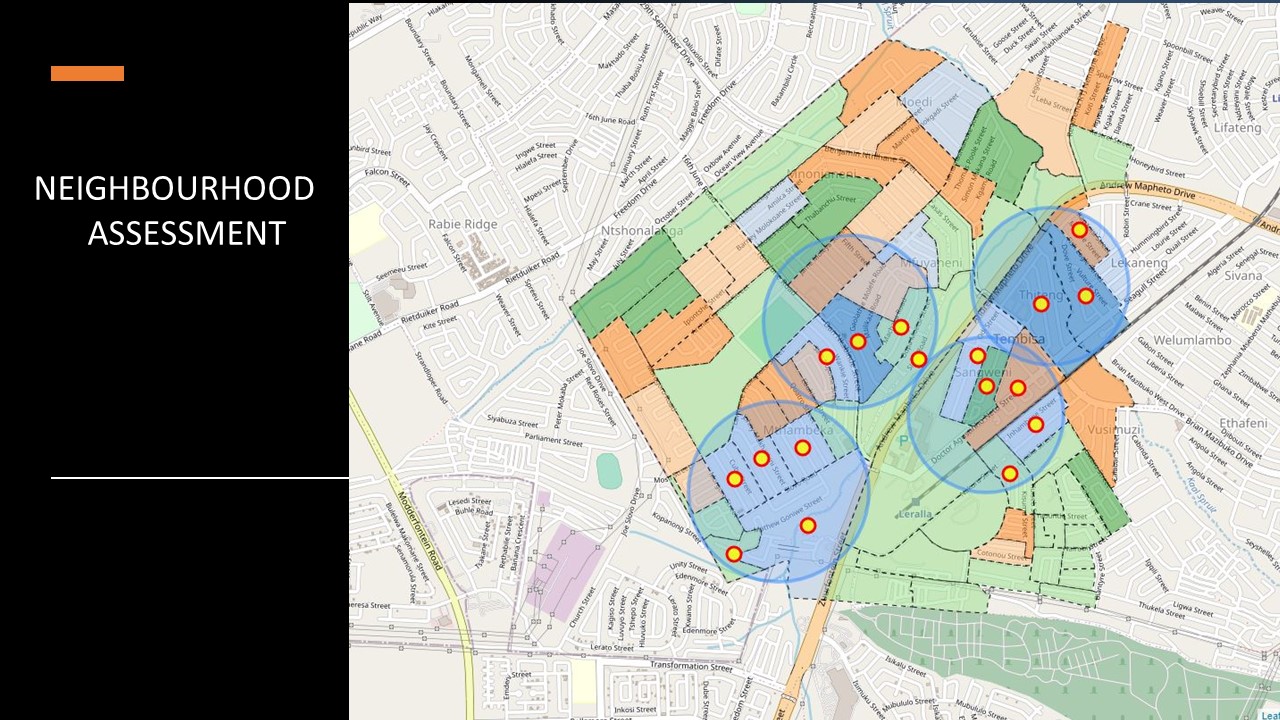The image size is (1280, 720).
Task: Click the yellow marker on the Thiteng label
Action: click(1041, 304)
